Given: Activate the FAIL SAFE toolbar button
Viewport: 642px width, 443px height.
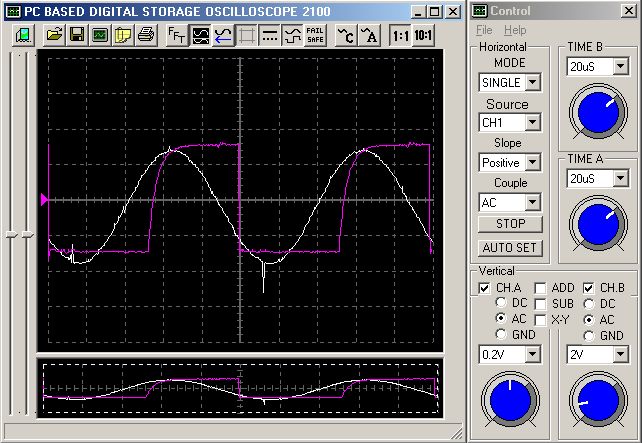Looking at the screenshot, I should pos(315,35).
